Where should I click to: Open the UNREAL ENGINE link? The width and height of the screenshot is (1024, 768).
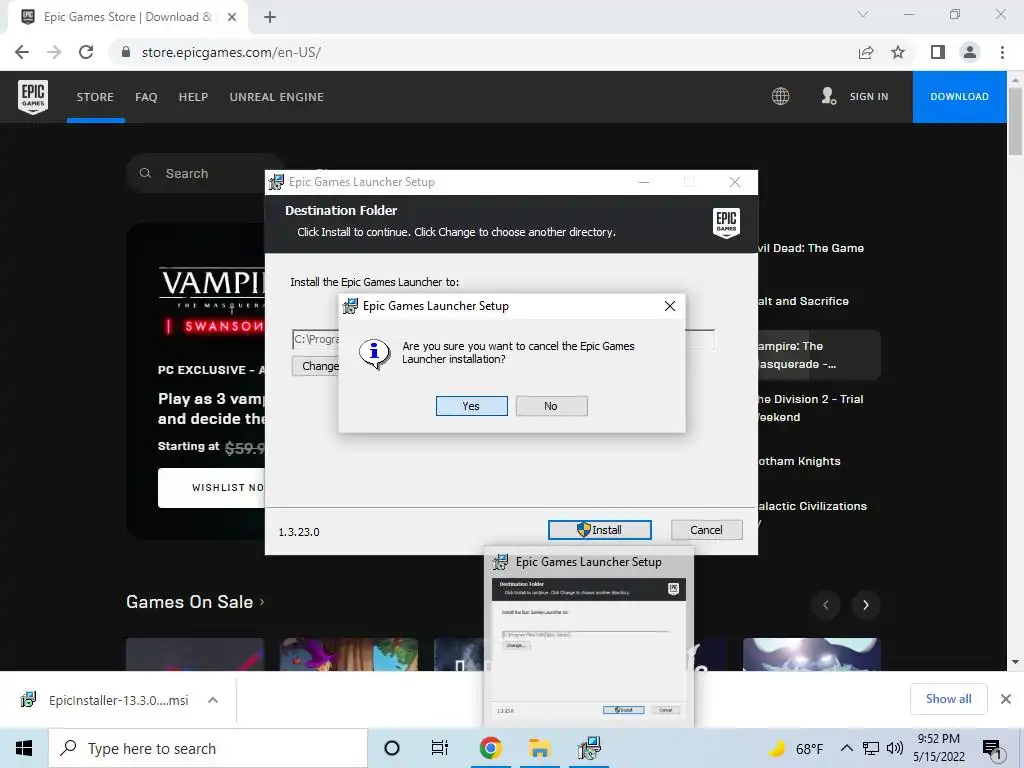[x=276, y=97]
